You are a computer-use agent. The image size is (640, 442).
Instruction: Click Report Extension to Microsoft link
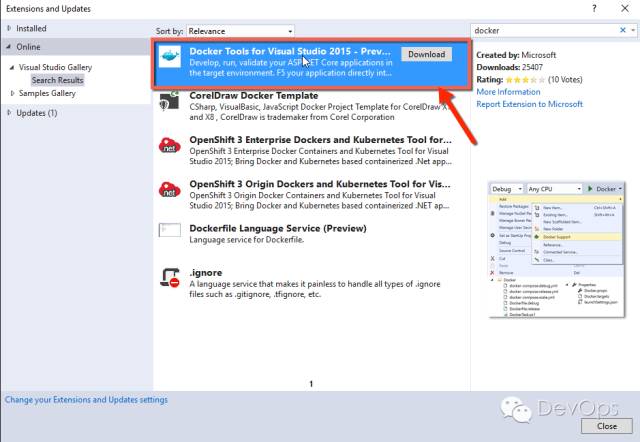tap(529, 104)
